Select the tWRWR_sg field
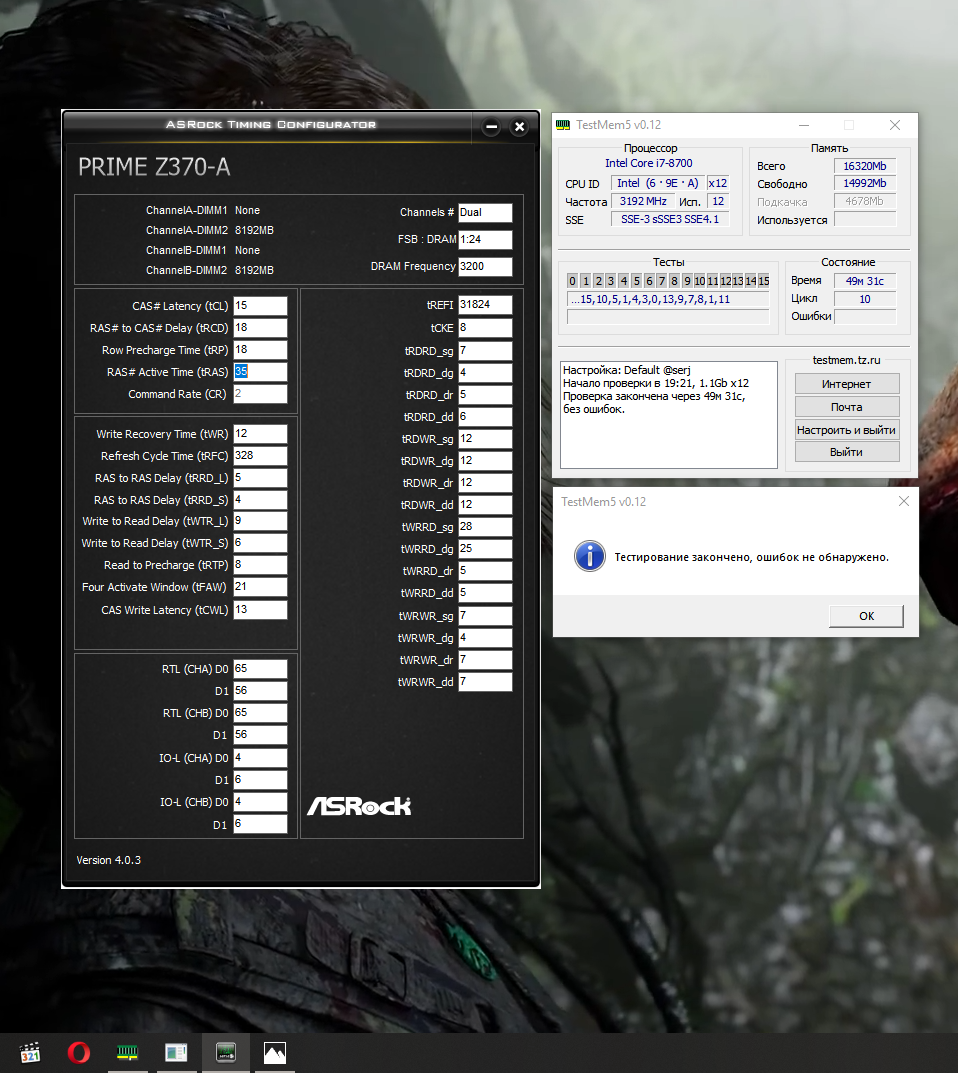958x1073 pixels. (485, 616)
